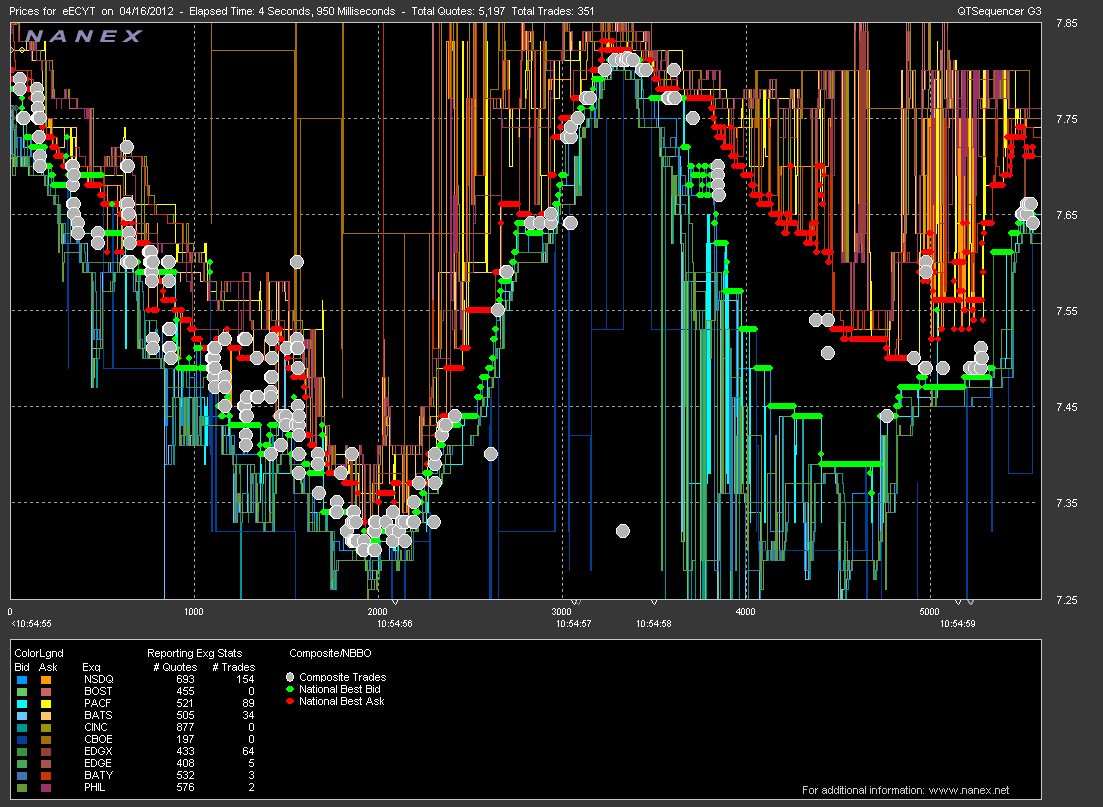This screenshot has width=1103, height=807.
Task: Click the BOST exchange label
Action: pos(98,692)
